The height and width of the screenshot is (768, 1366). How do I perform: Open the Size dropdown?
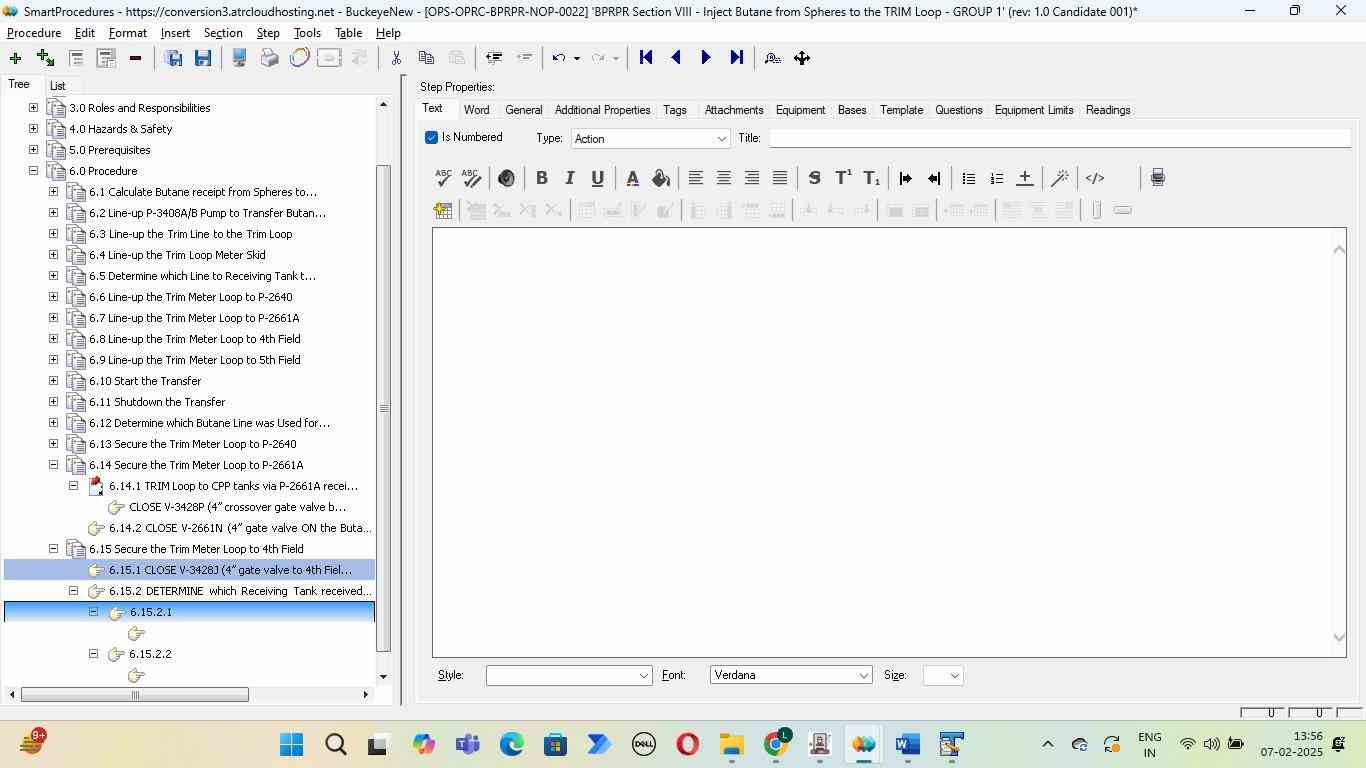click(943, 676)
